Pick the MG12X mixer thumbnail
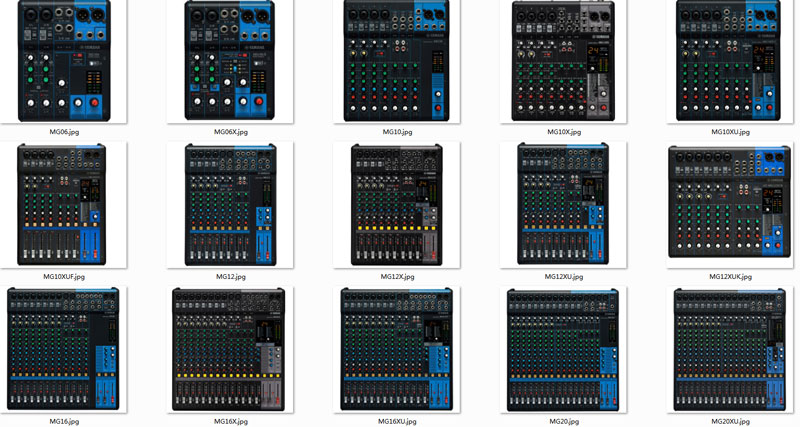Viewport: 800px width, 427px height. point(396,204)
